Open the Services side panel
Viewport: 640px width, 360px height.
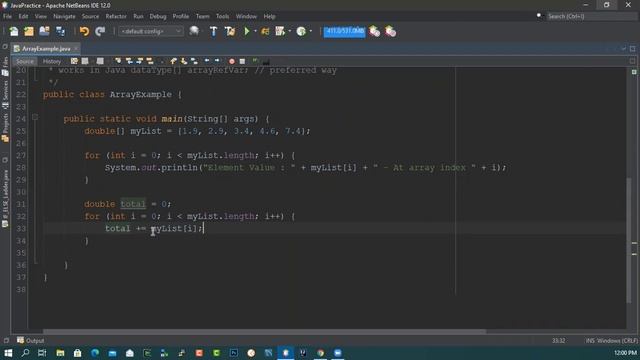click(x=5, y=95)
